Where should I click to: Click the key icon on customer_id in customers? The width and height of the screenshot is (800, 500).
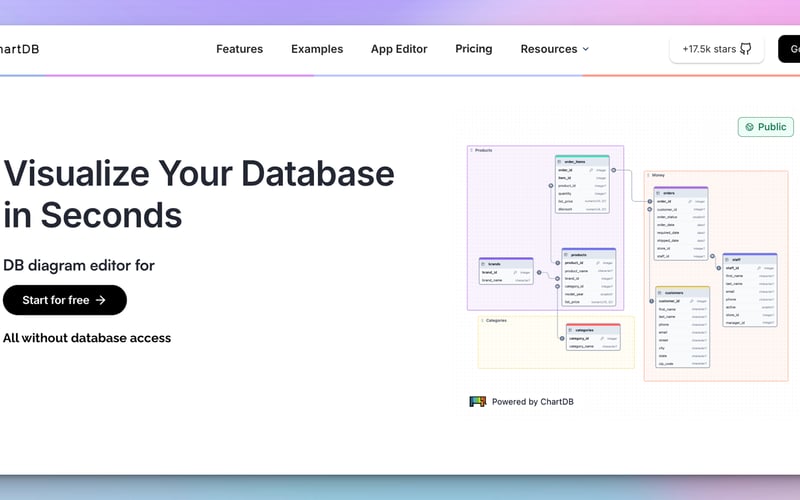coord(691,301)
